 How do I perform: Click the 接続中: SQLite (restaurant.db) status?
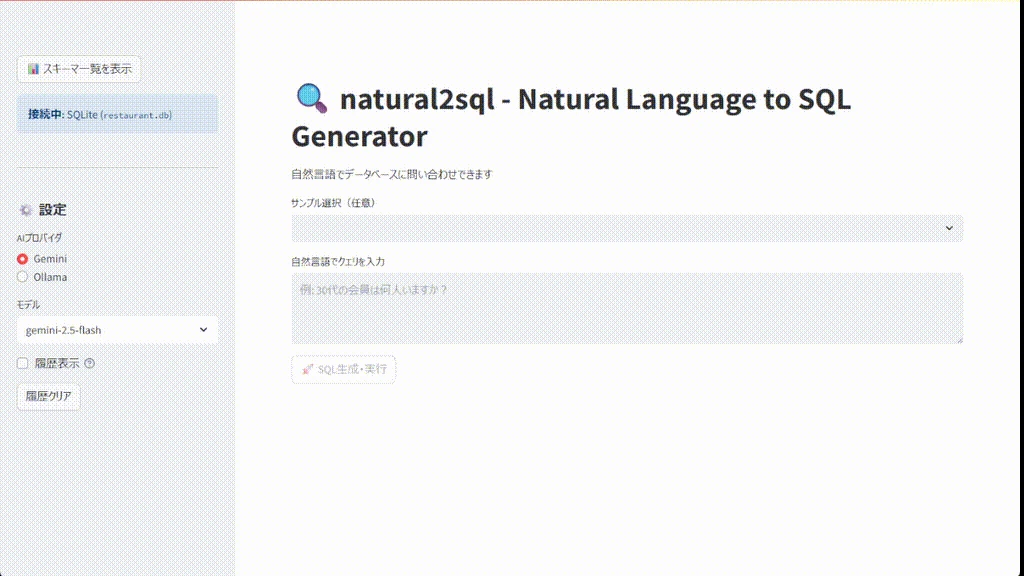[118, 114]
